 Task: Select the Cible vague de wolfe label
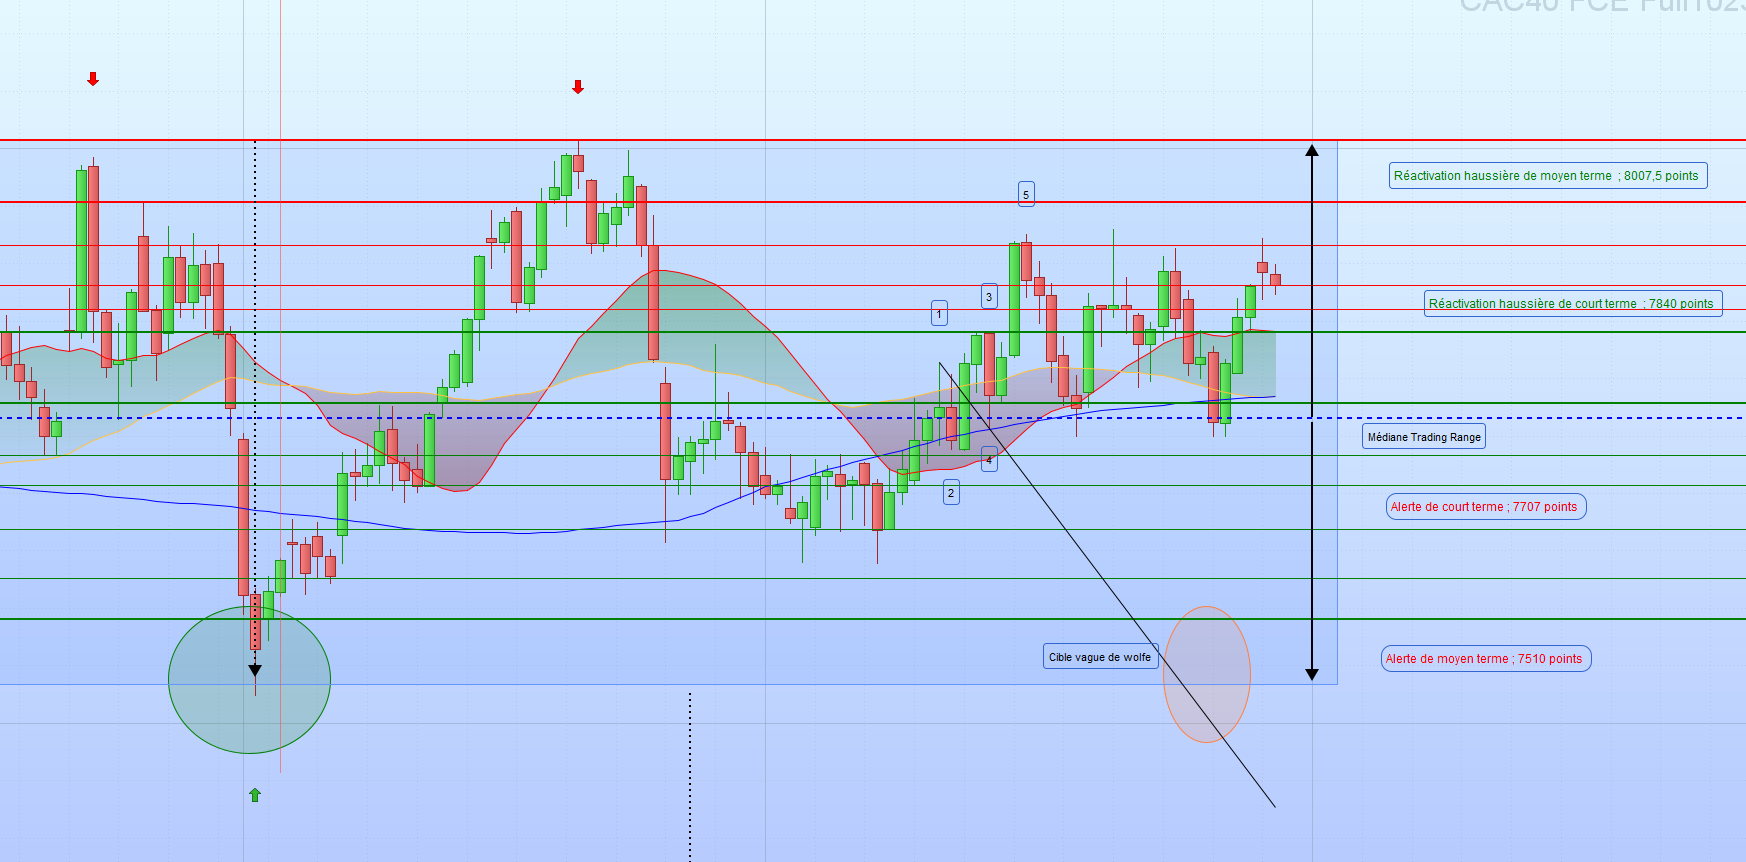click(x=1100, y=657)
